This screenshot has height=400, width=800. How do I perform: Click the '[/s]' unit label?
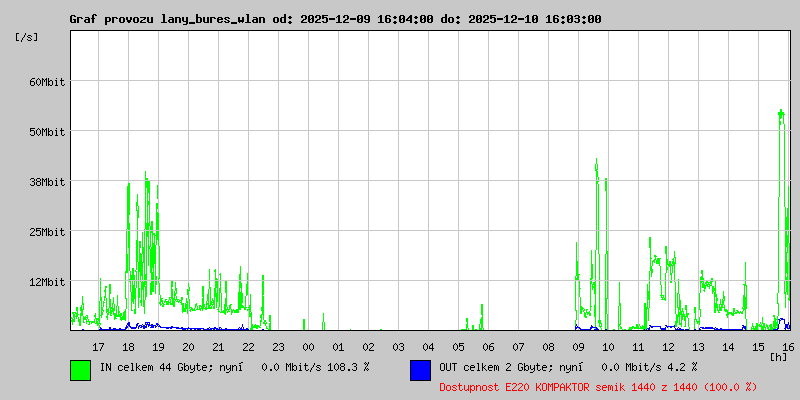coord(27,37)
